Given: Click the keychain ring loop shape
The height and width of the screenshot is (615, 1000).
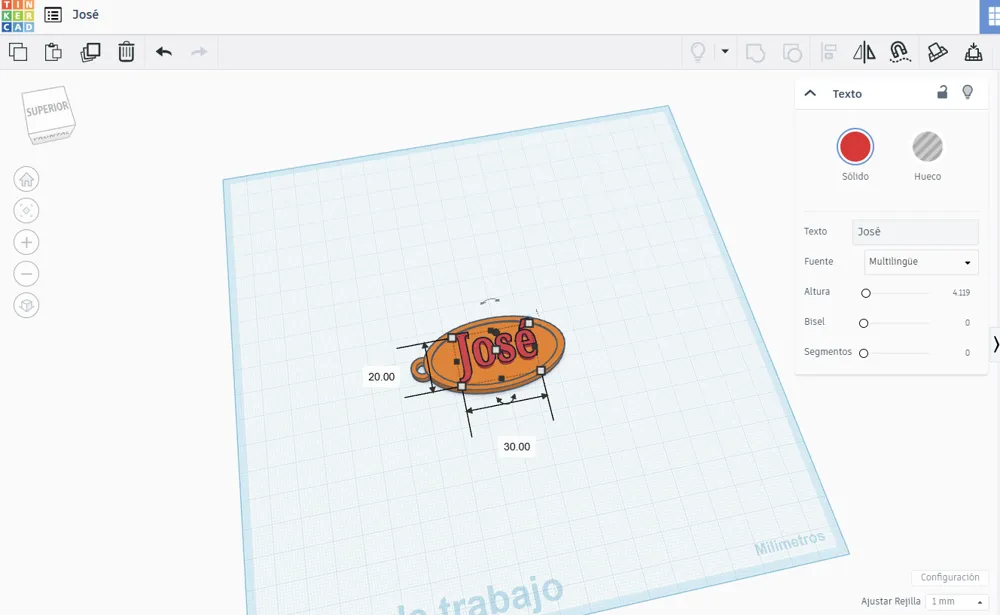Looking at the screenshot, I should [420, 368].
